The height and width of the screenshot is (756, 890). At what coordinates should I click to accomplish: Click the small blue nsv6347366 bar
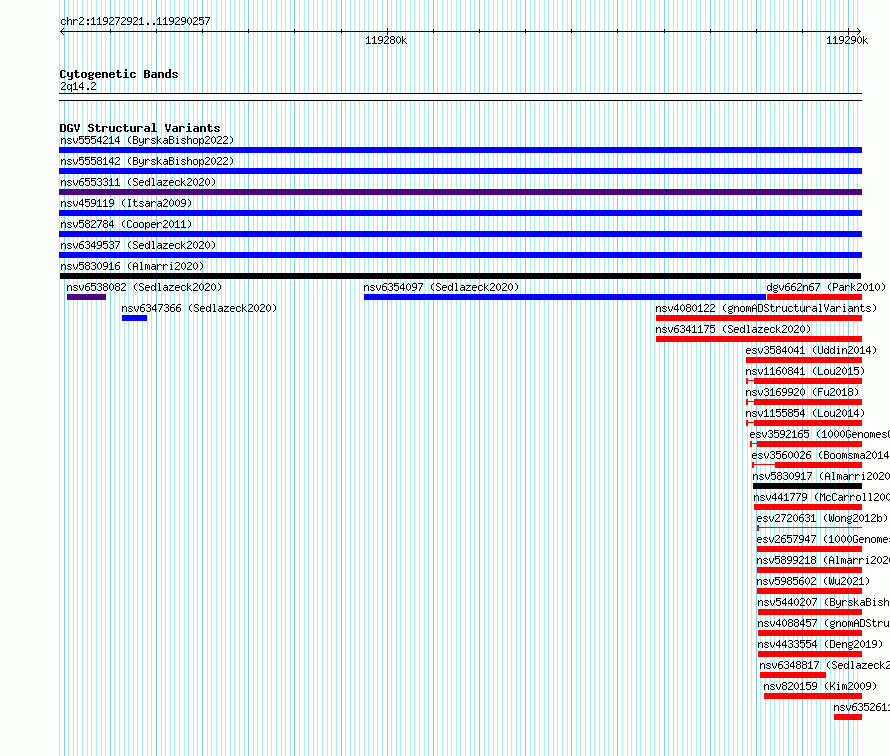(x=135, y=318)
